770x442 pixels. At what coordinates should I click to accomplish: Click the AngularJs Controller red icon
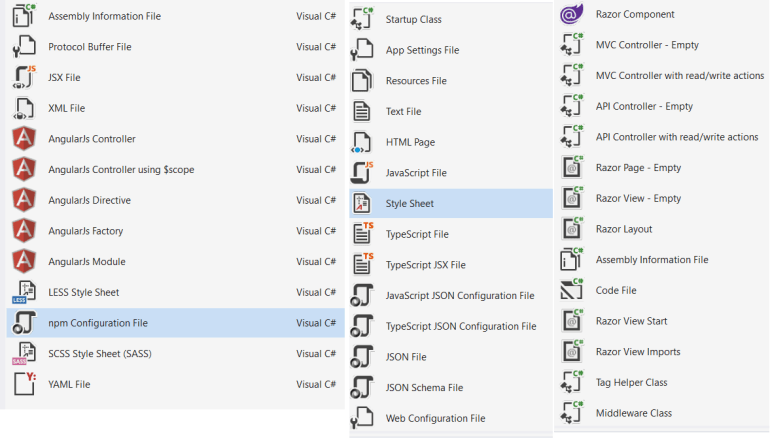click(24, 138)
